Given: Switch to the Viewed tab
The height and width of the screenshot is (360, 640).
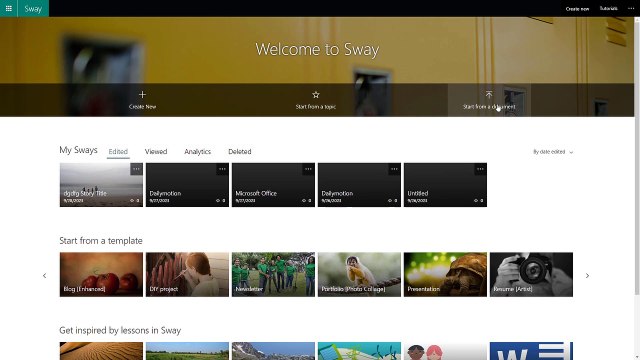Looking at the screenshot, I should tap(156, 151).
